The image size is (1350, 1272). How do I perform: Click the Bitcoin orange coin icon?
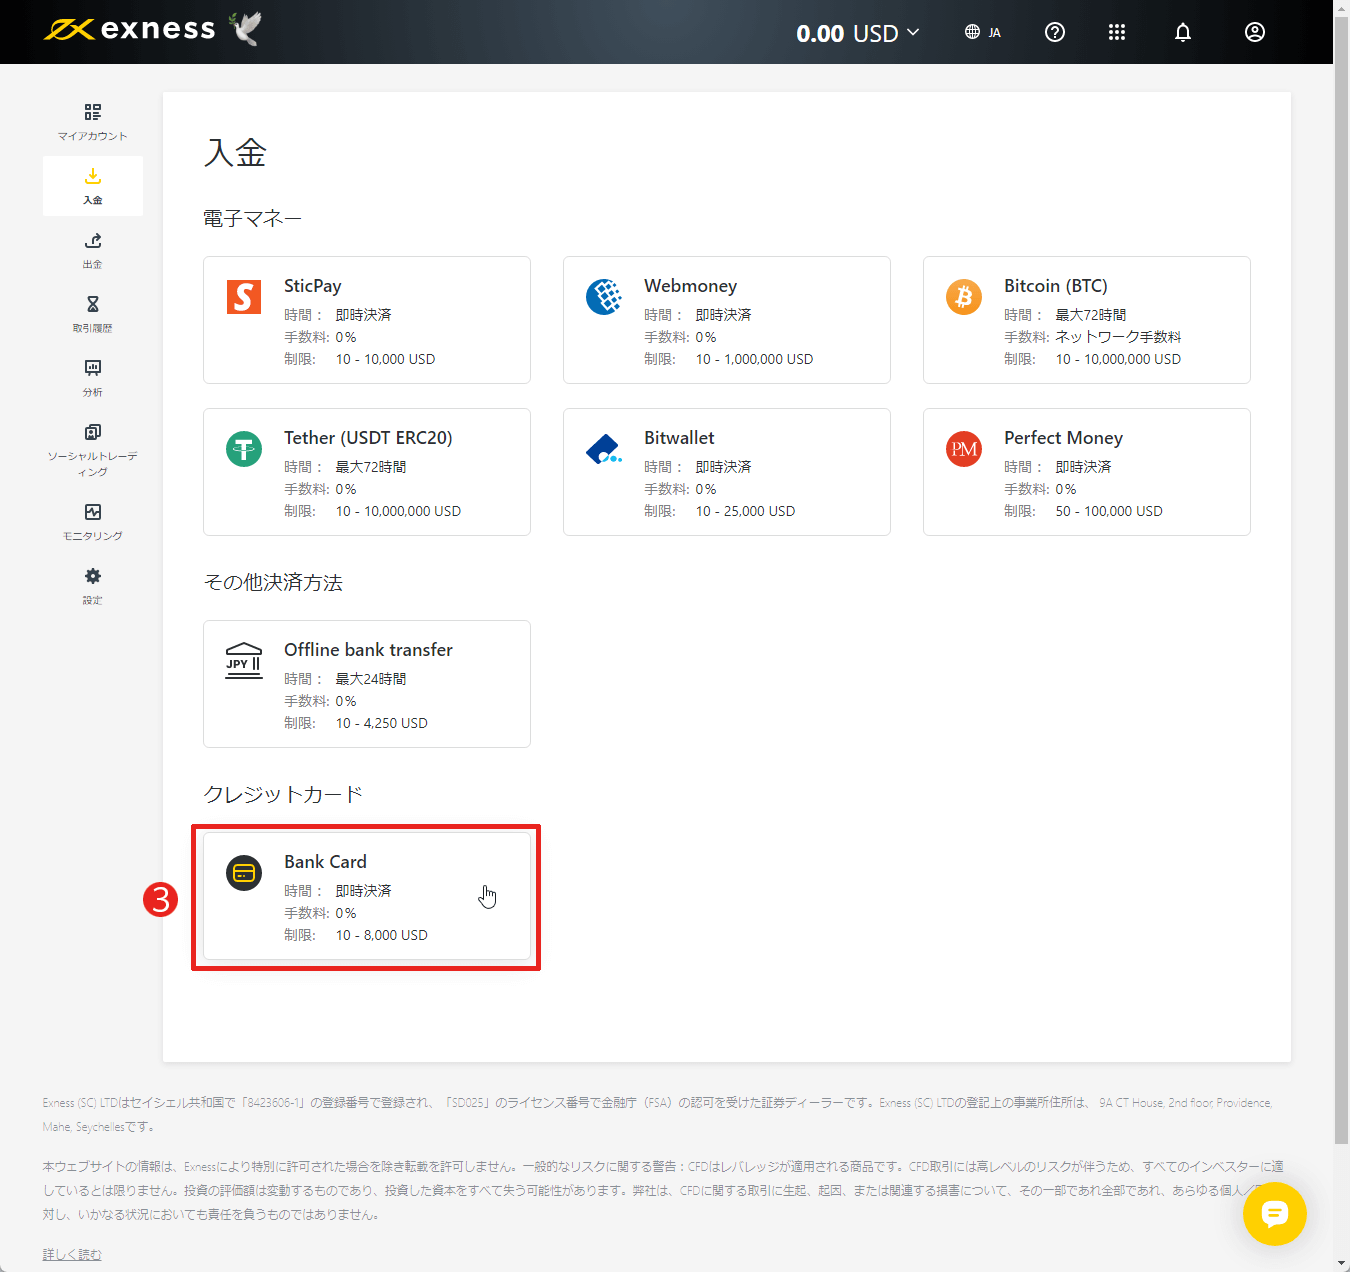[964, 297]
